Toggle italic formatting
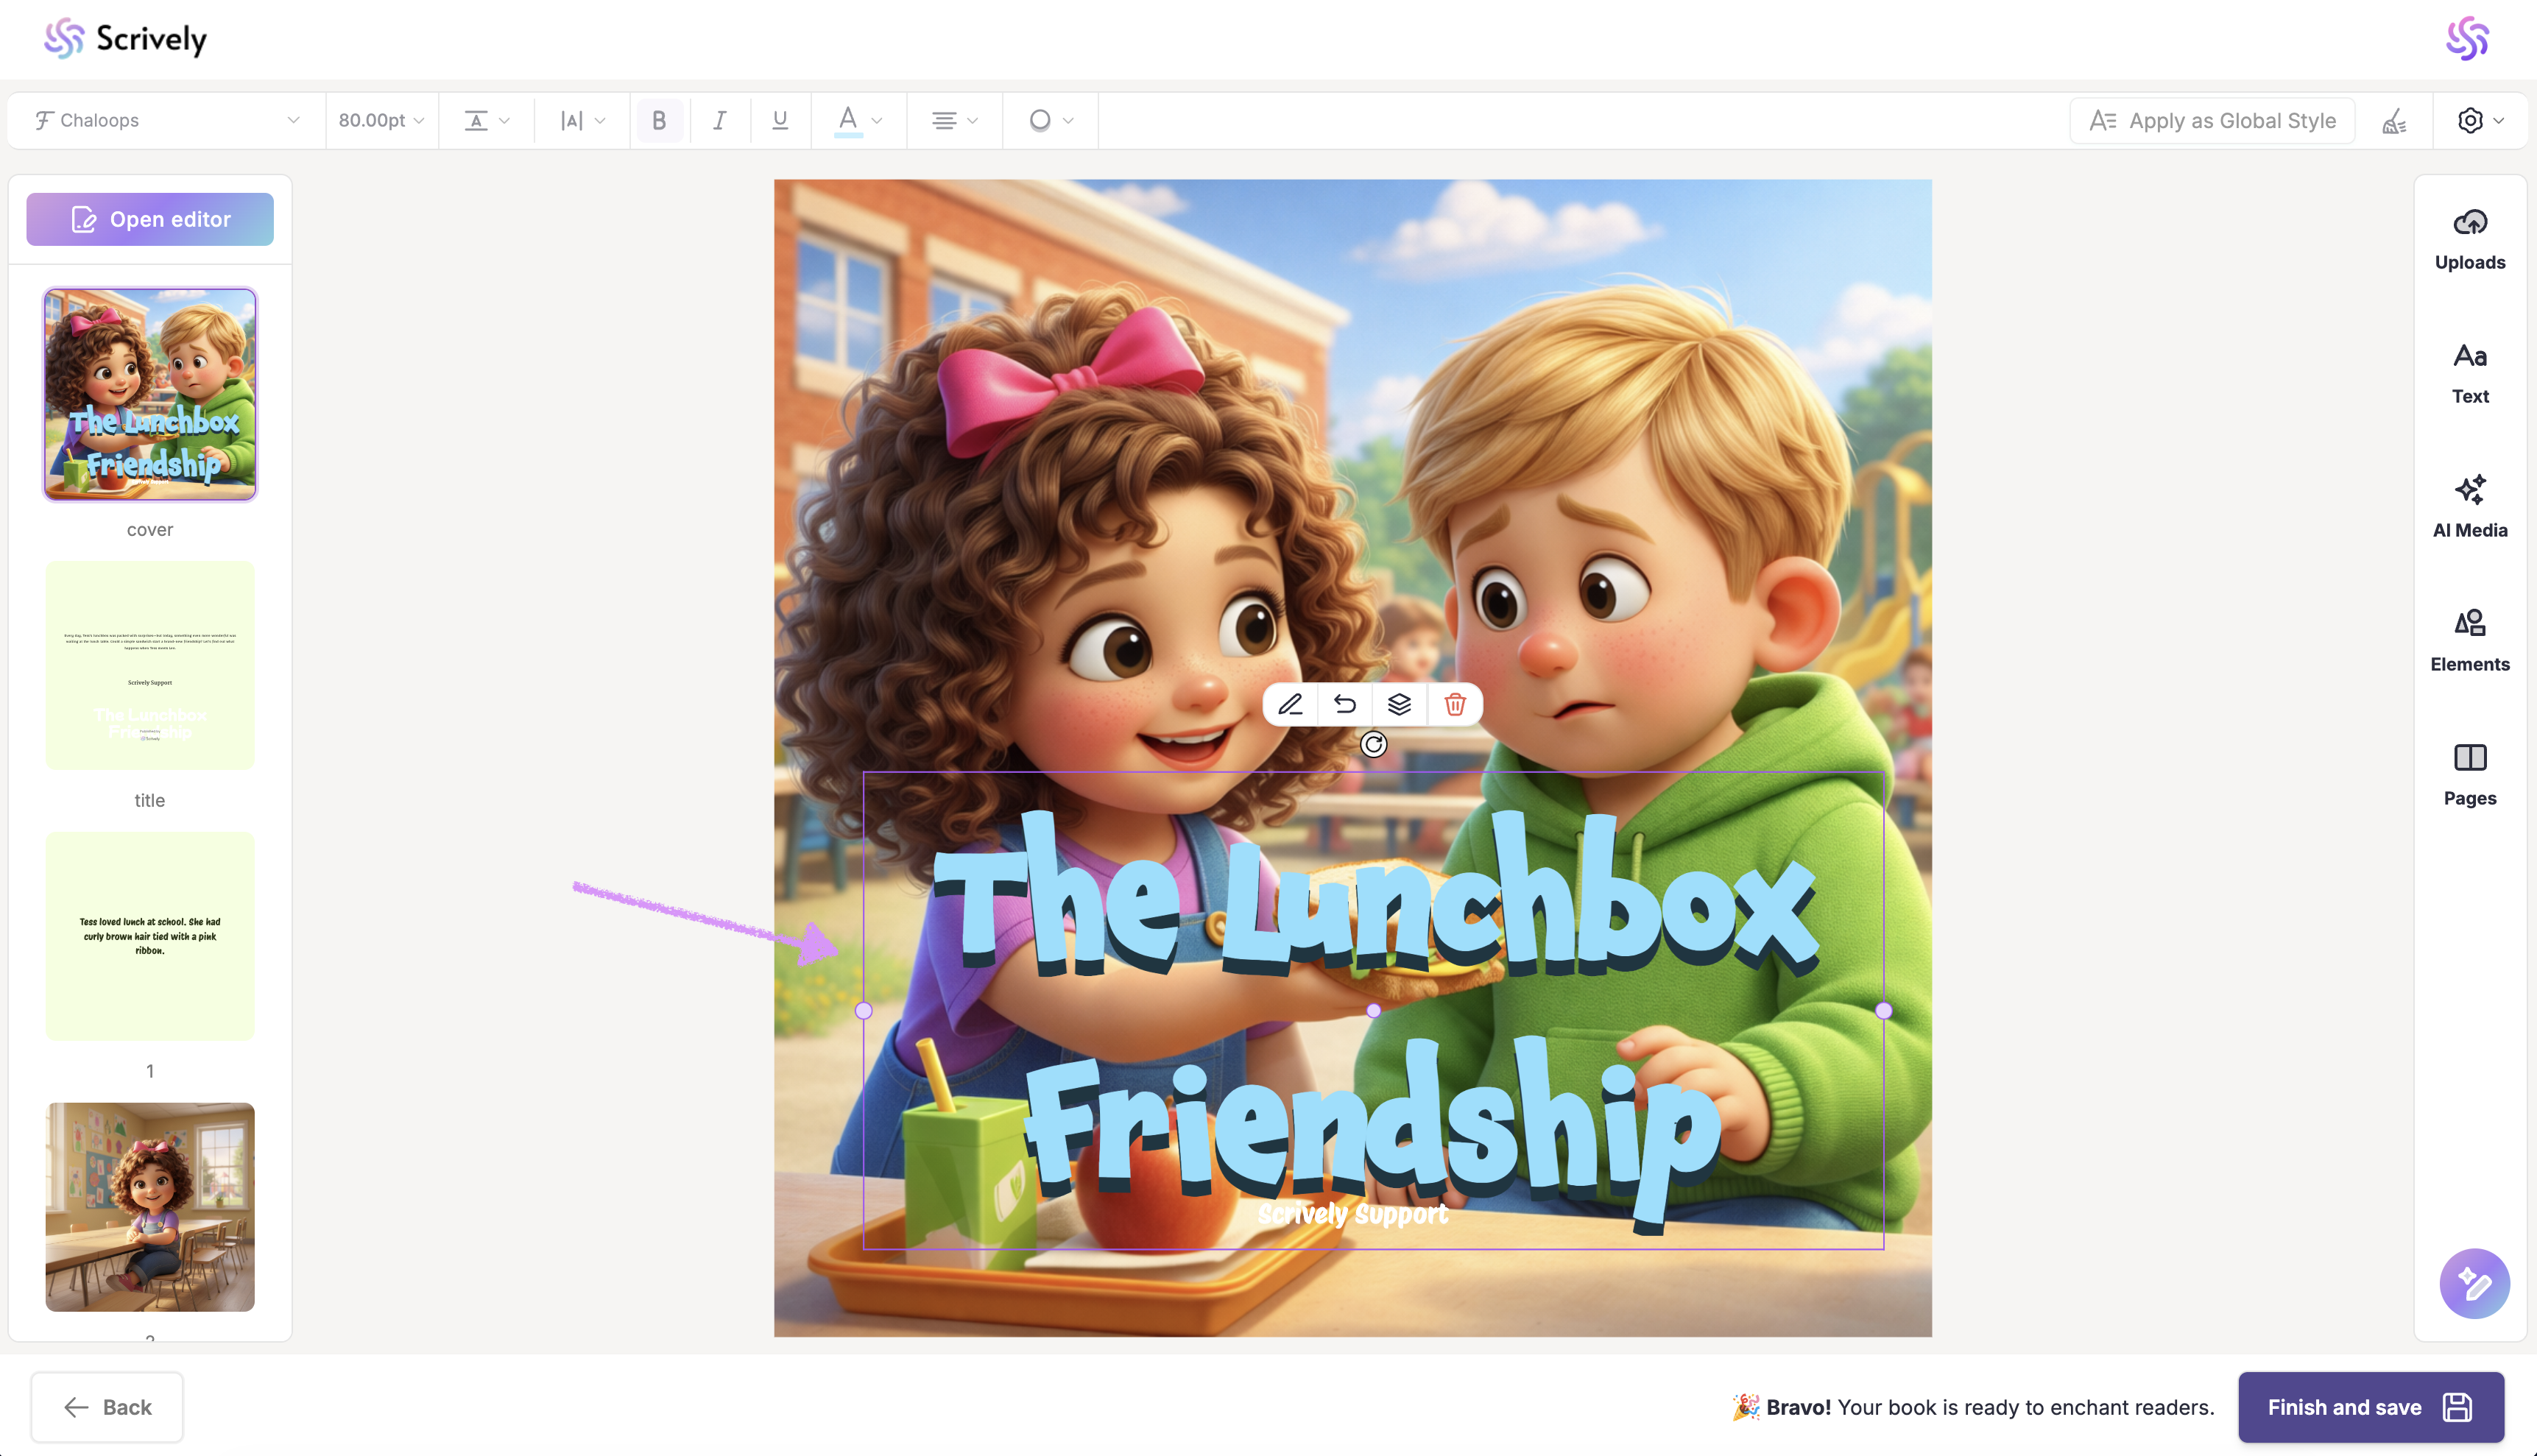Image resolution: width=2537 pixels, height=1456 pixels. (x=719, y=121)
